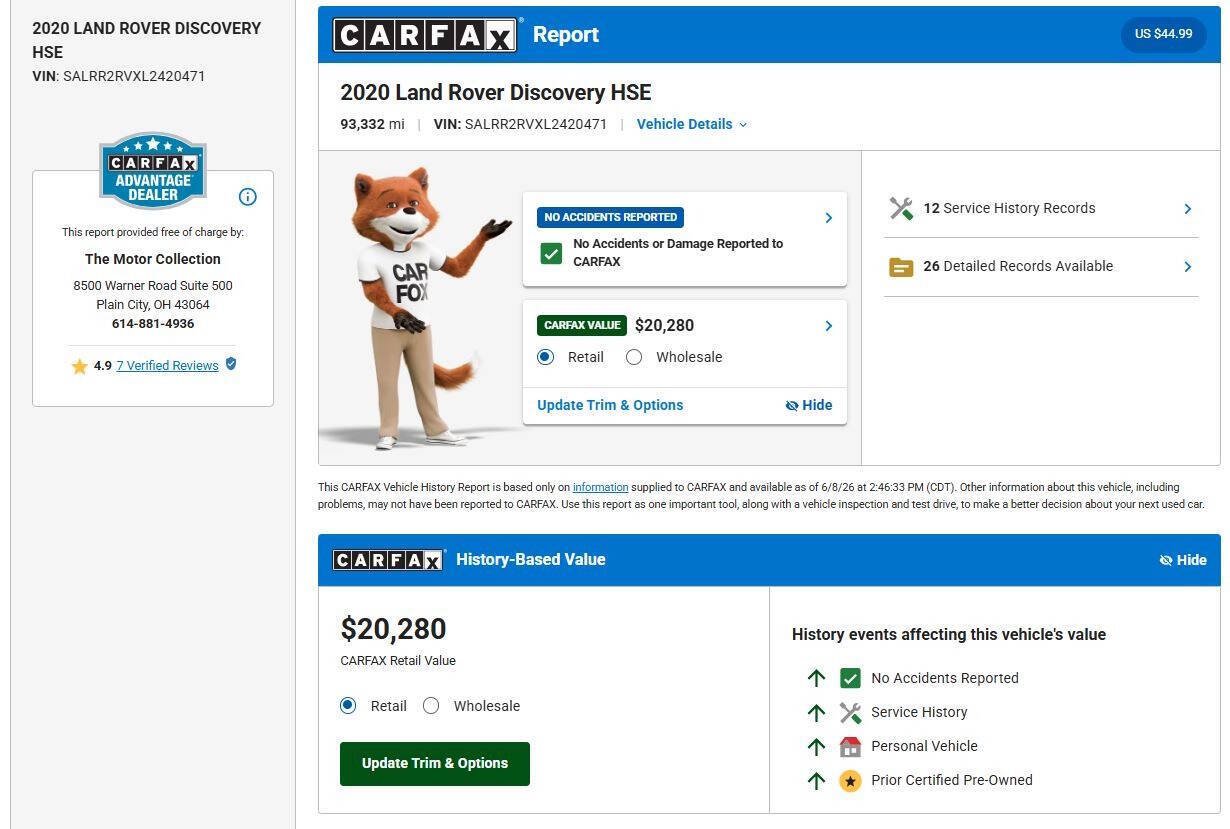
Task: Select Retail radio under CARFAX Retail Value
Action: [348, 706]
